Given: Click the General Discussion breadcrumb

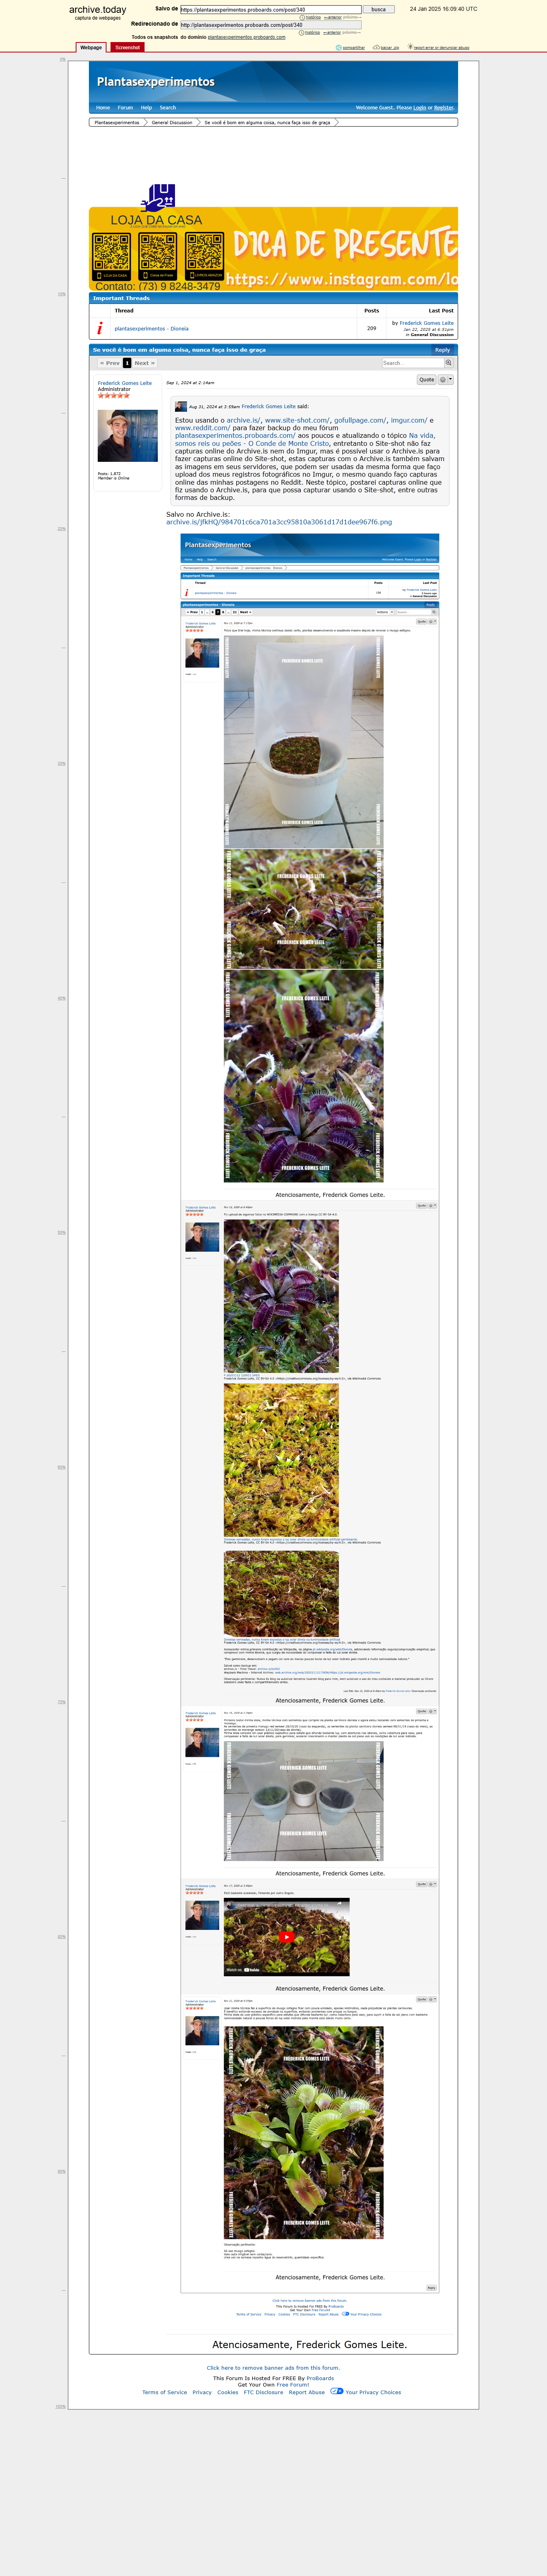Looking at the screenshot, I should [172, 122].
